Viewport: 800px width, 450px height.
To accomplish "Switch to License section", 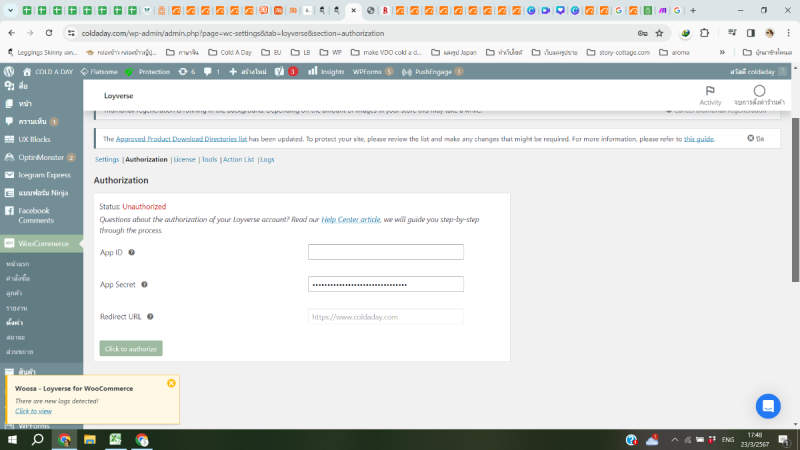I will tap(184, 159).
